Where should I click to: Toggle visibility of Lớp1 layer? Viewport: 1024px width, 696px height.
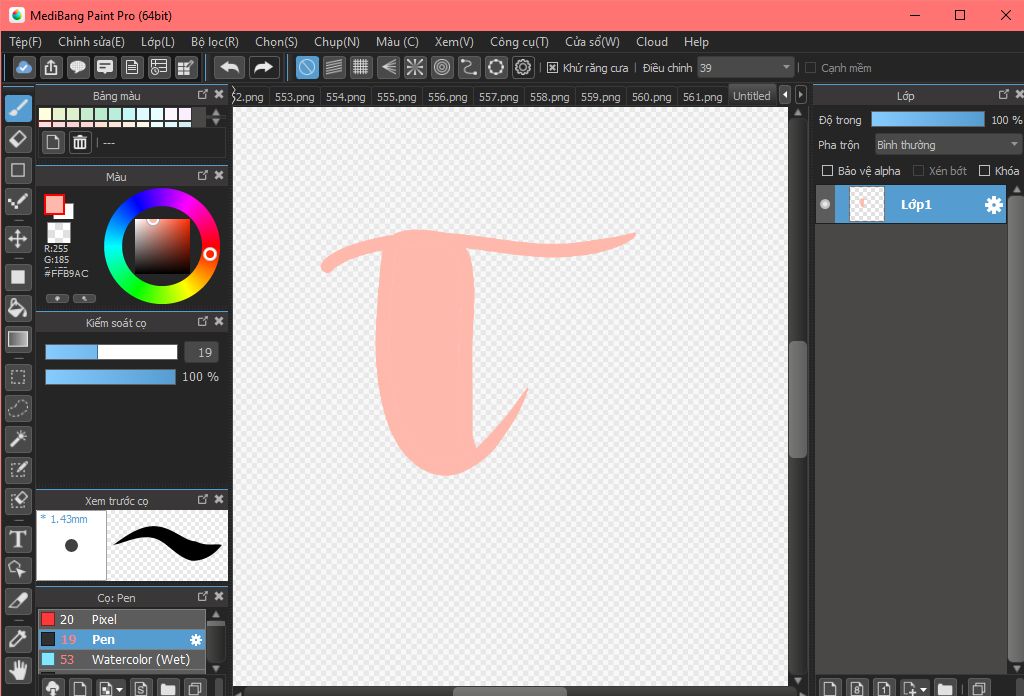pos(825,204)
